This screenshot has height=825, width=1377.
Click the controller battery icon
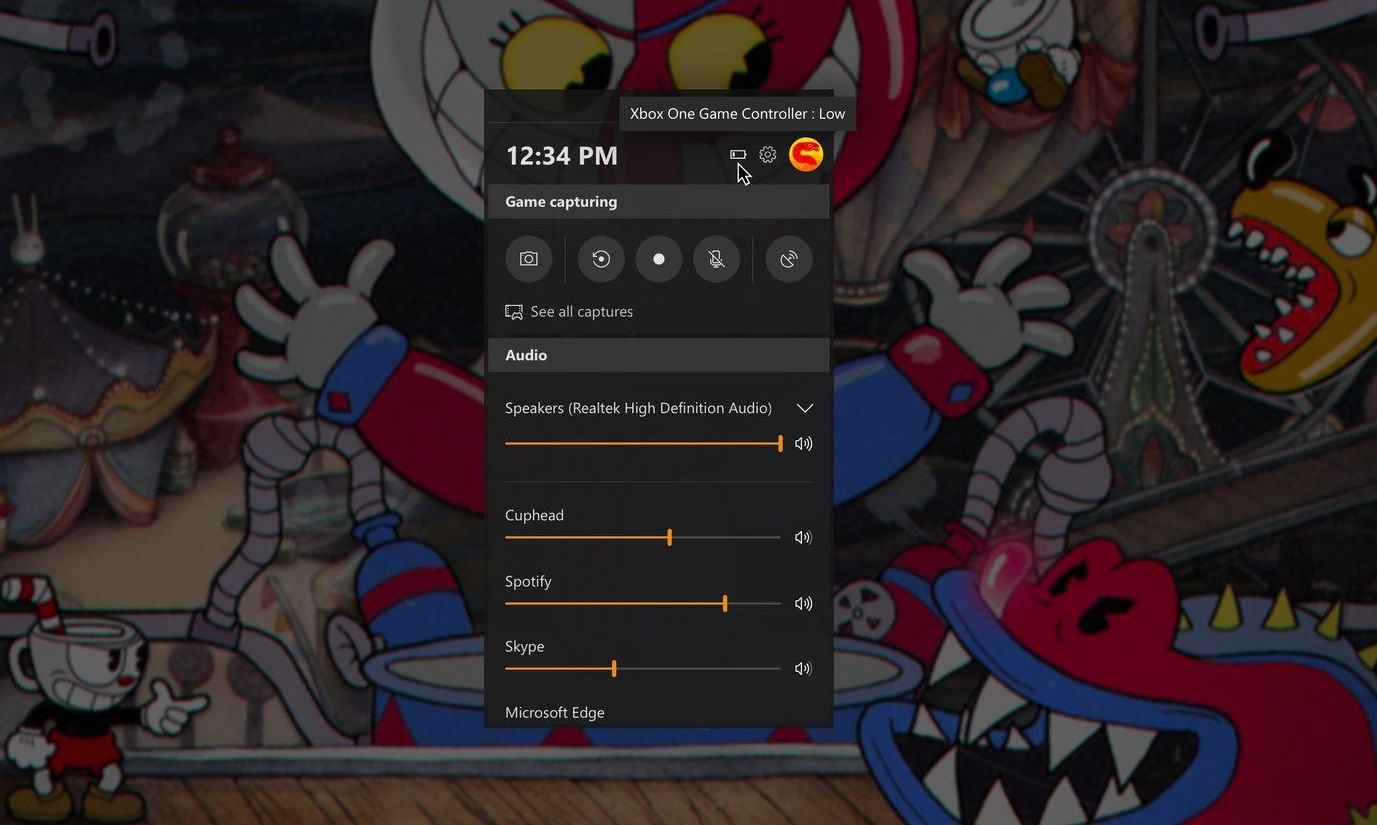(x=738, y=155)
